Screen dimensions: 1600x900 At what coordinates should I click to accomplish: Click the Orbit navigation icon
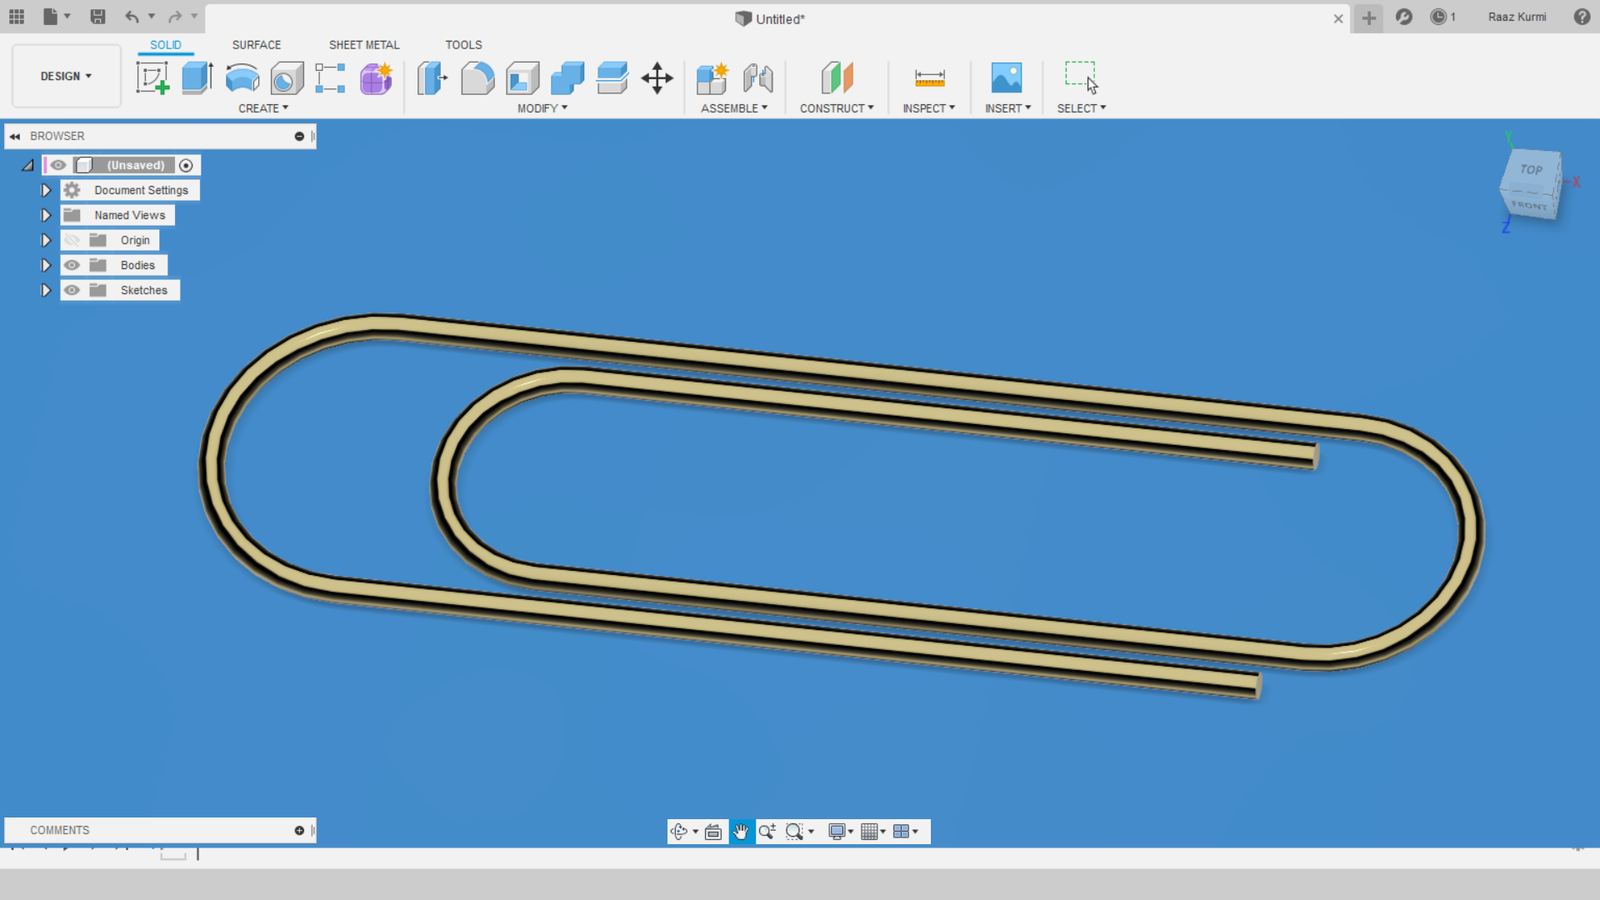679,832
